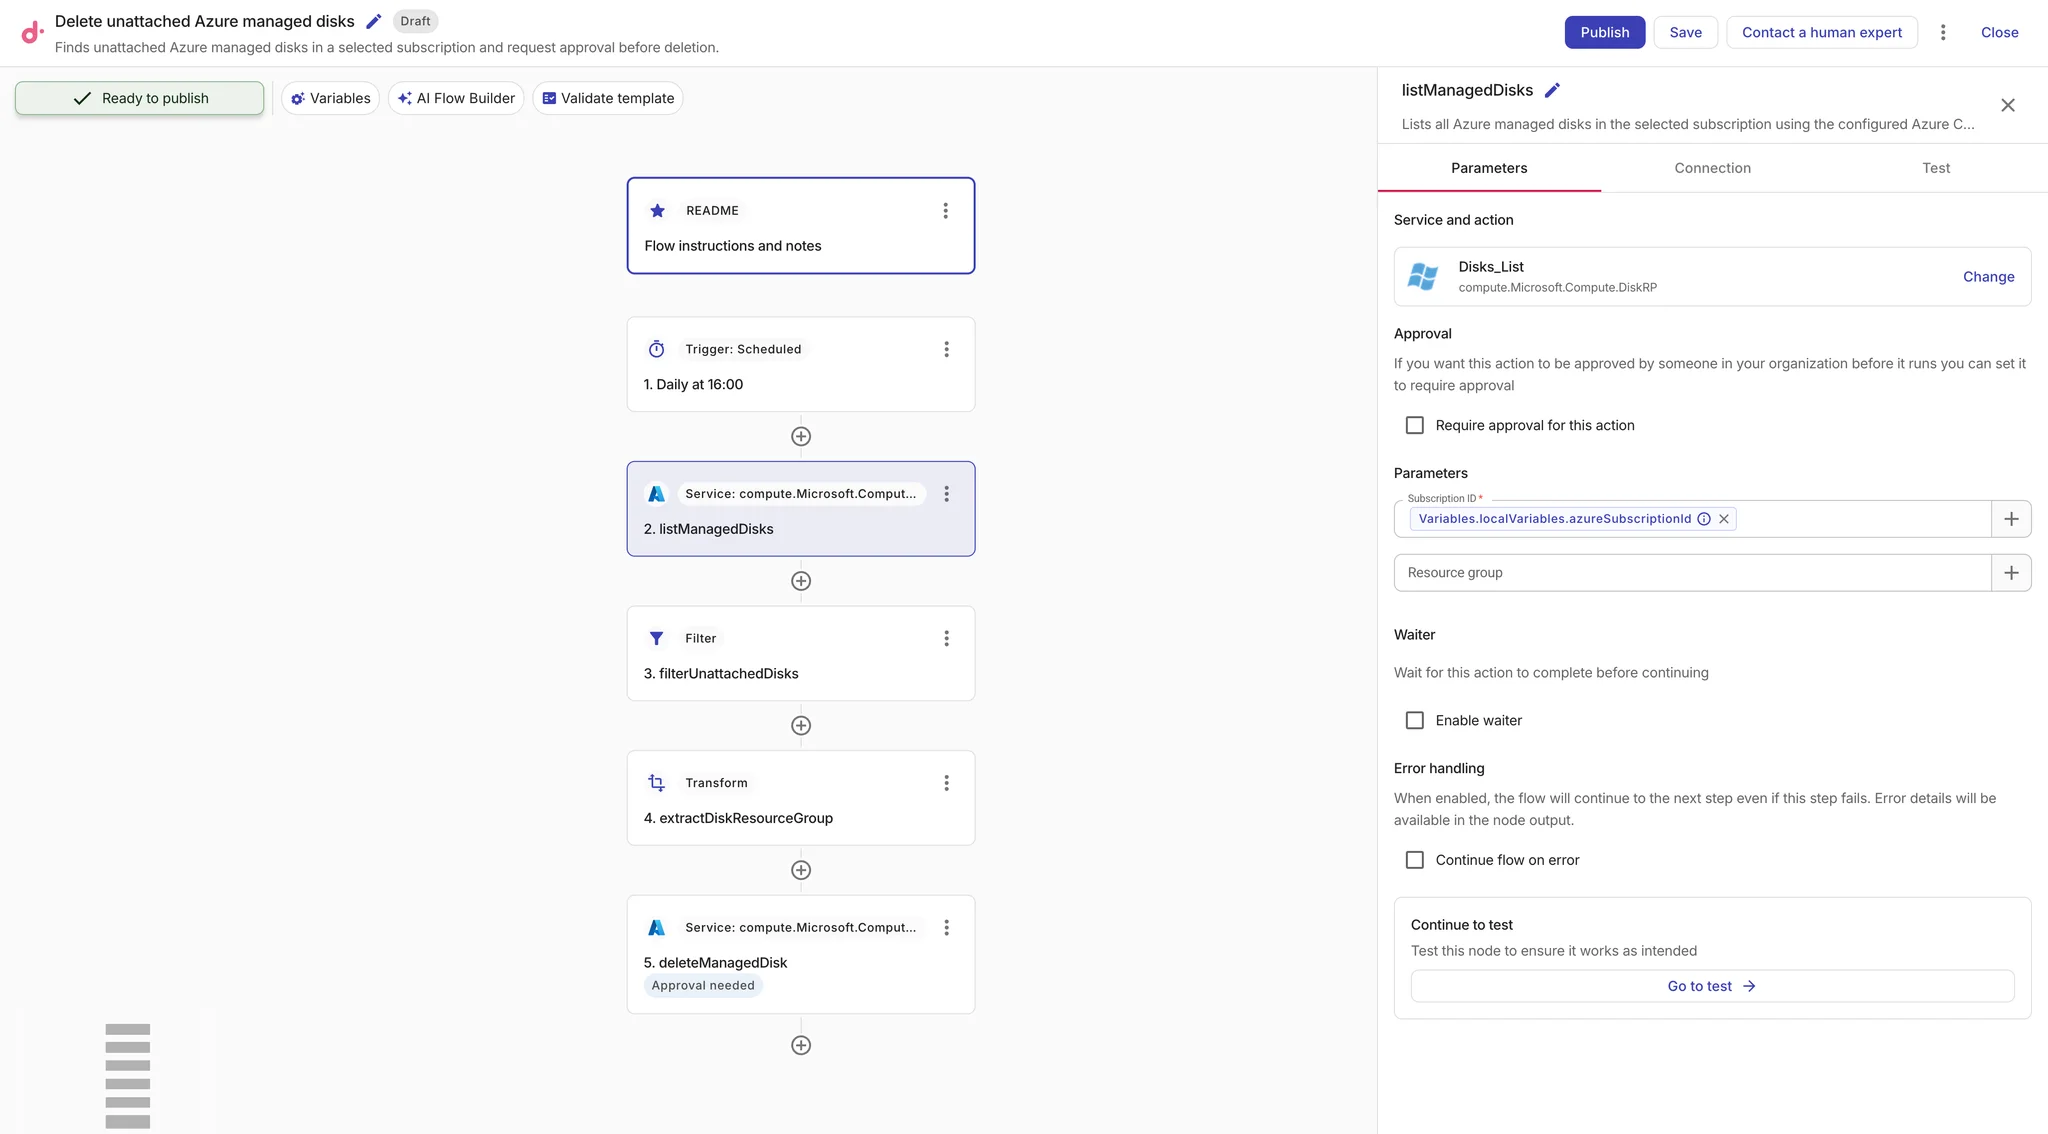
Task: Select the filterUnattachedDisks node
Action: pos(801,653)
